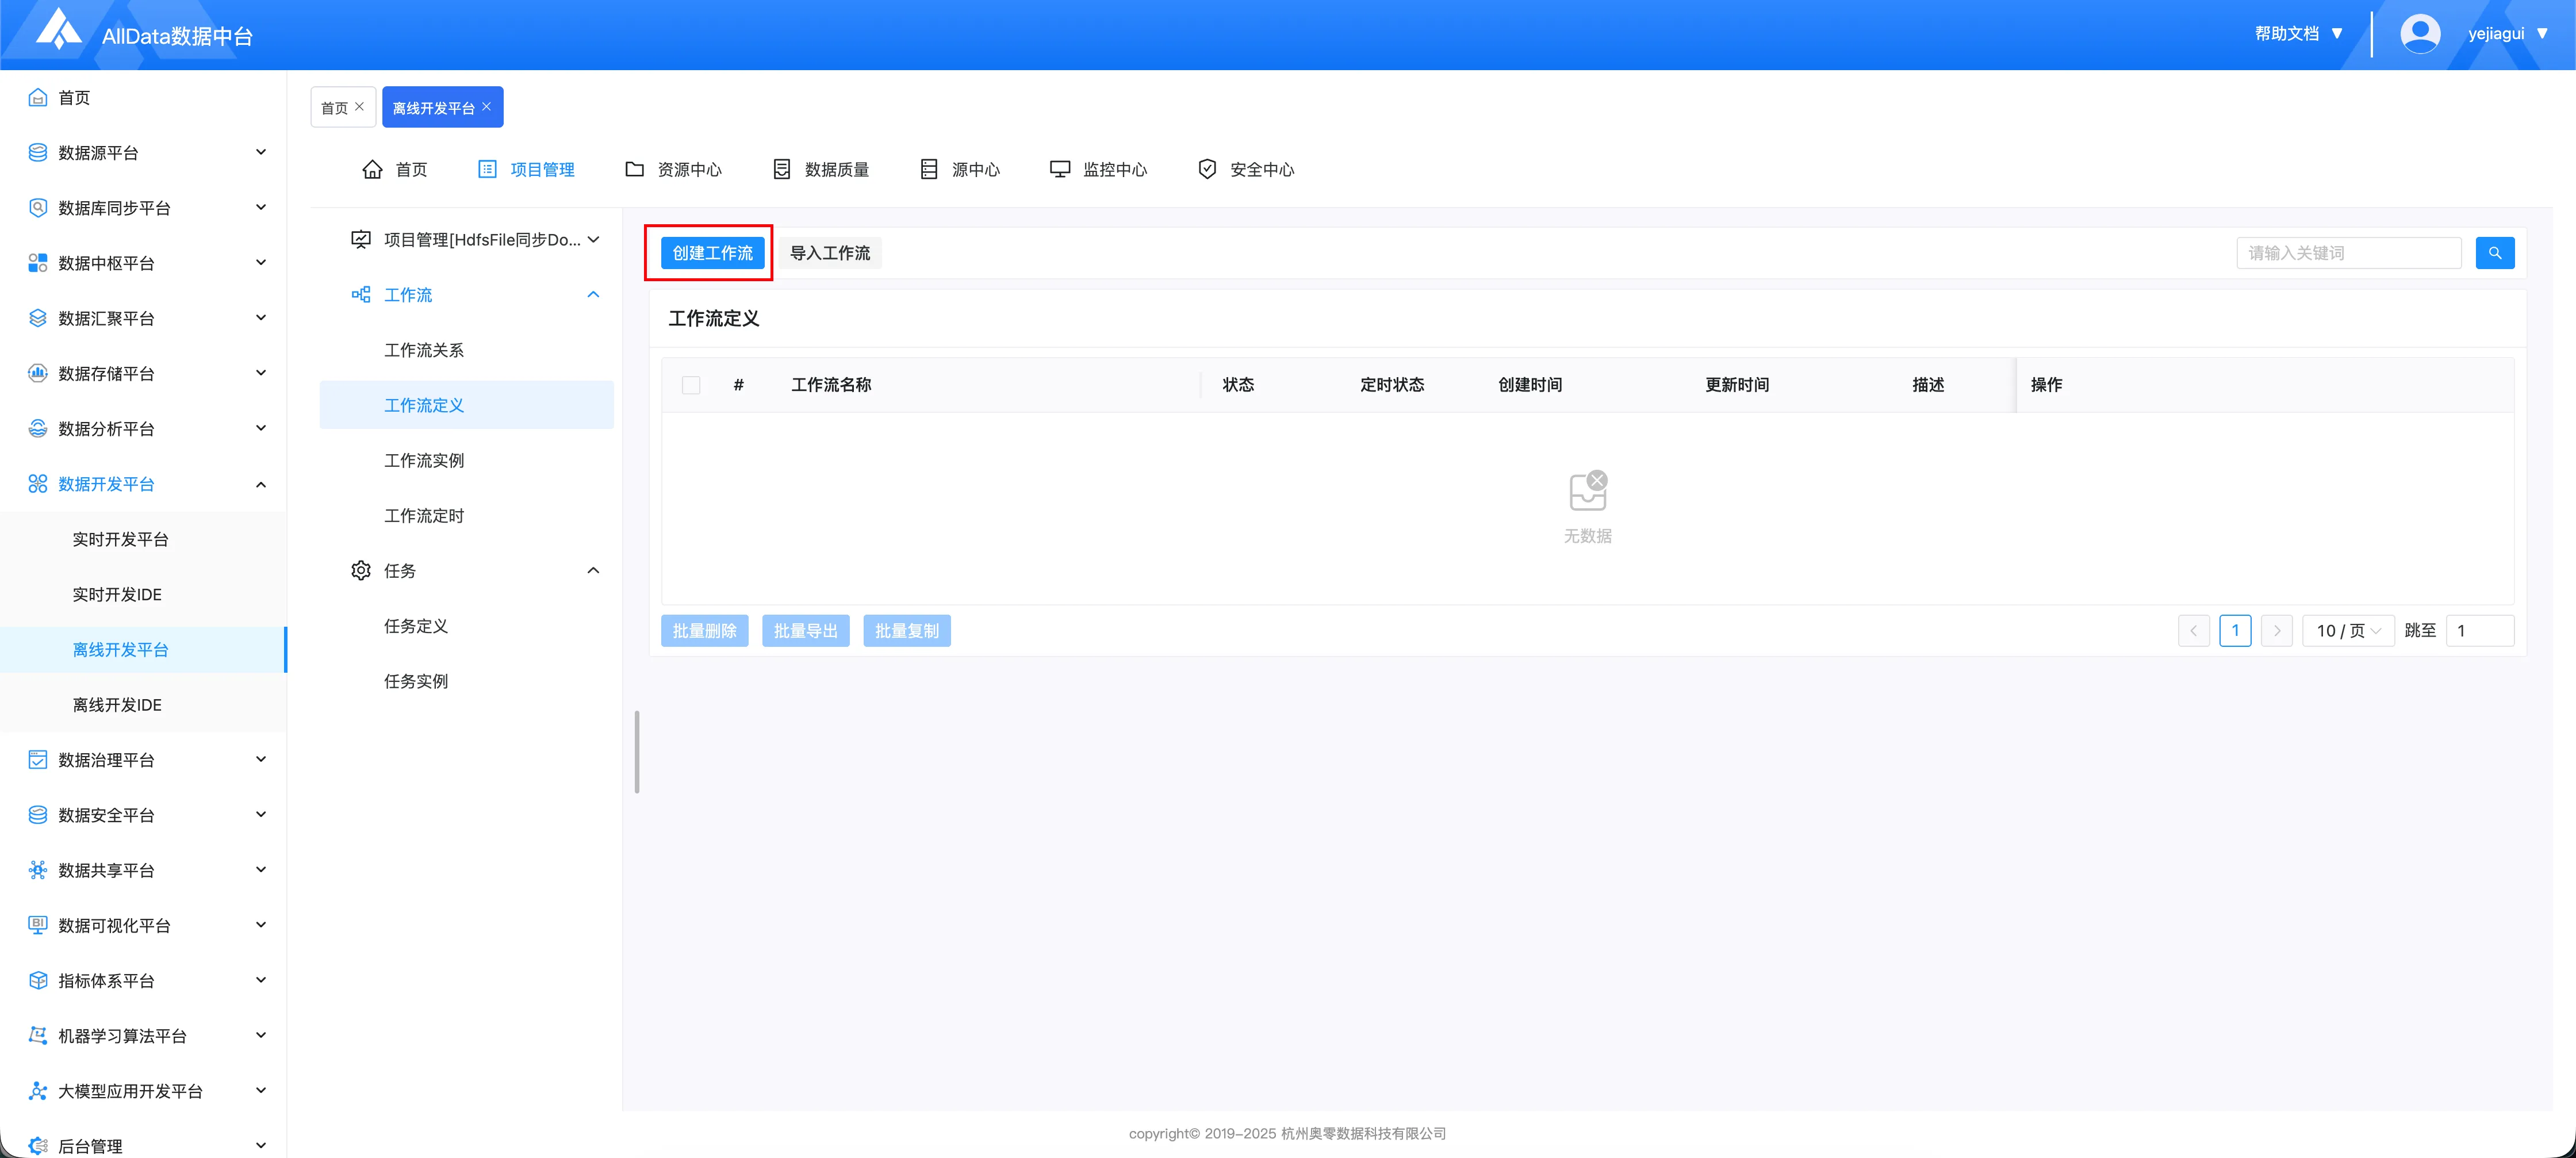Open 安全中心 via its shield icon
This screenshot has height=1158, width=2576.
[1207, 169]
